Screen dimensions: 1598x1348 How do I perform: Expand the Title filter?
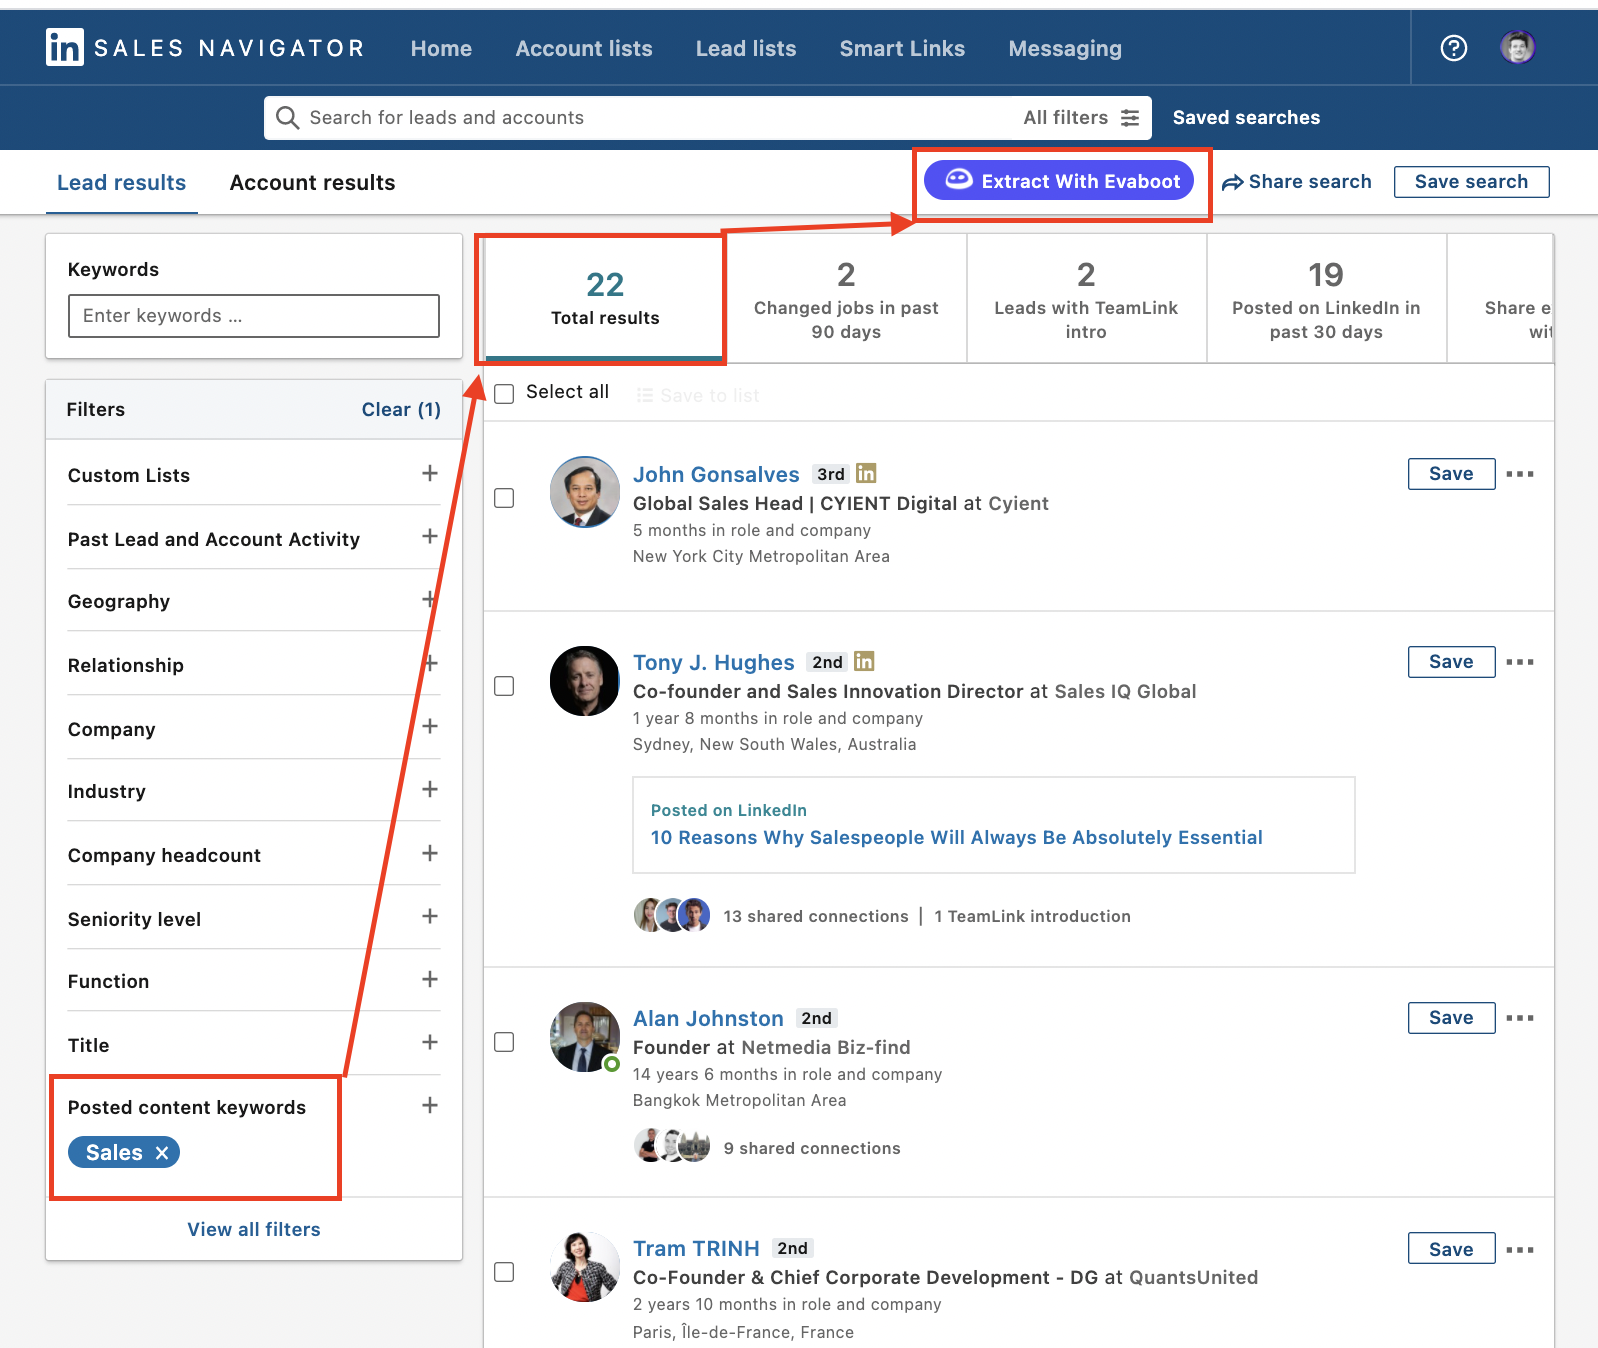(430, 1042)
